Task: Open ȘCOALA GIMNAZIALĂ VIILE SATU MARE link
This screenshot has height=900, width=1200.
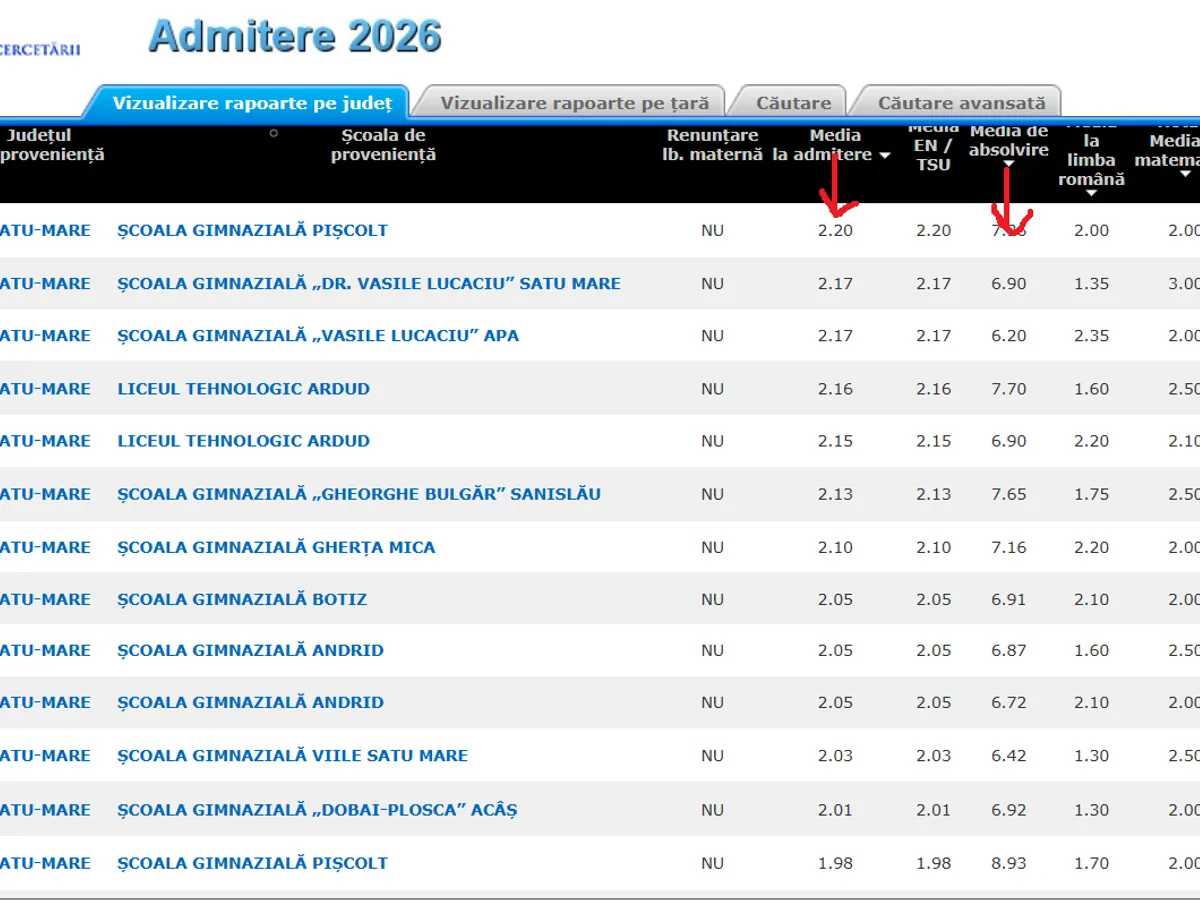Action: coord(292,756)
